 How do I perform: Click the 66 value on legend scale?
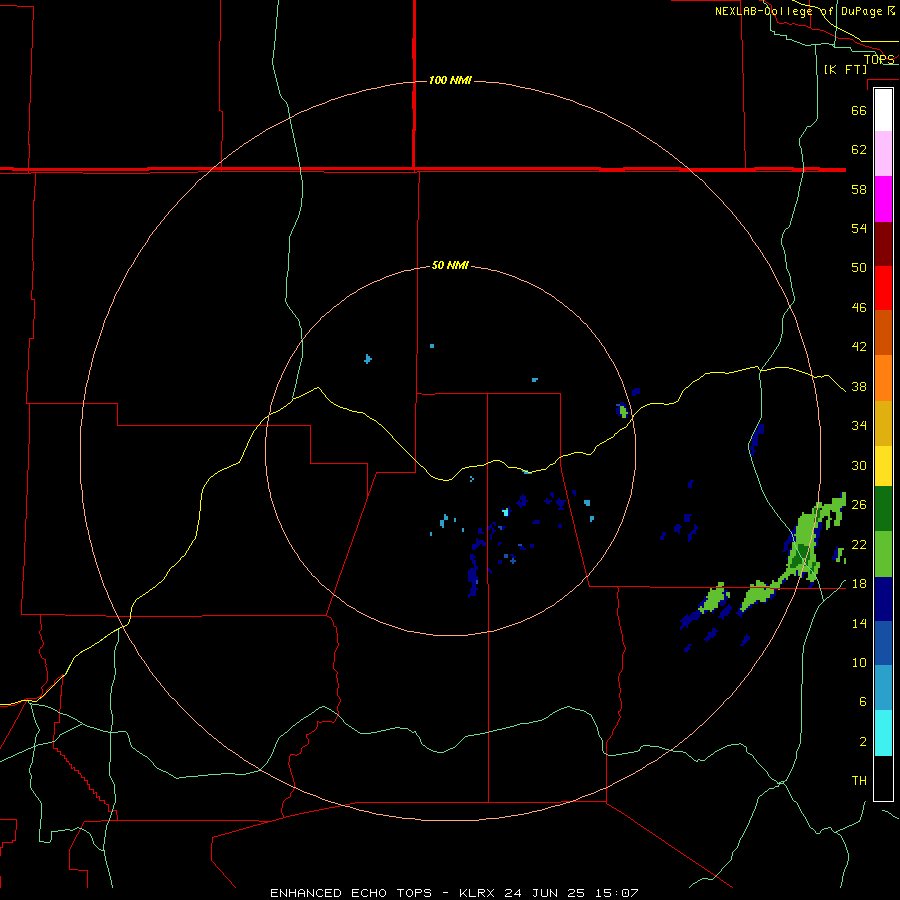pyautogui.click(x=859, y=110)
